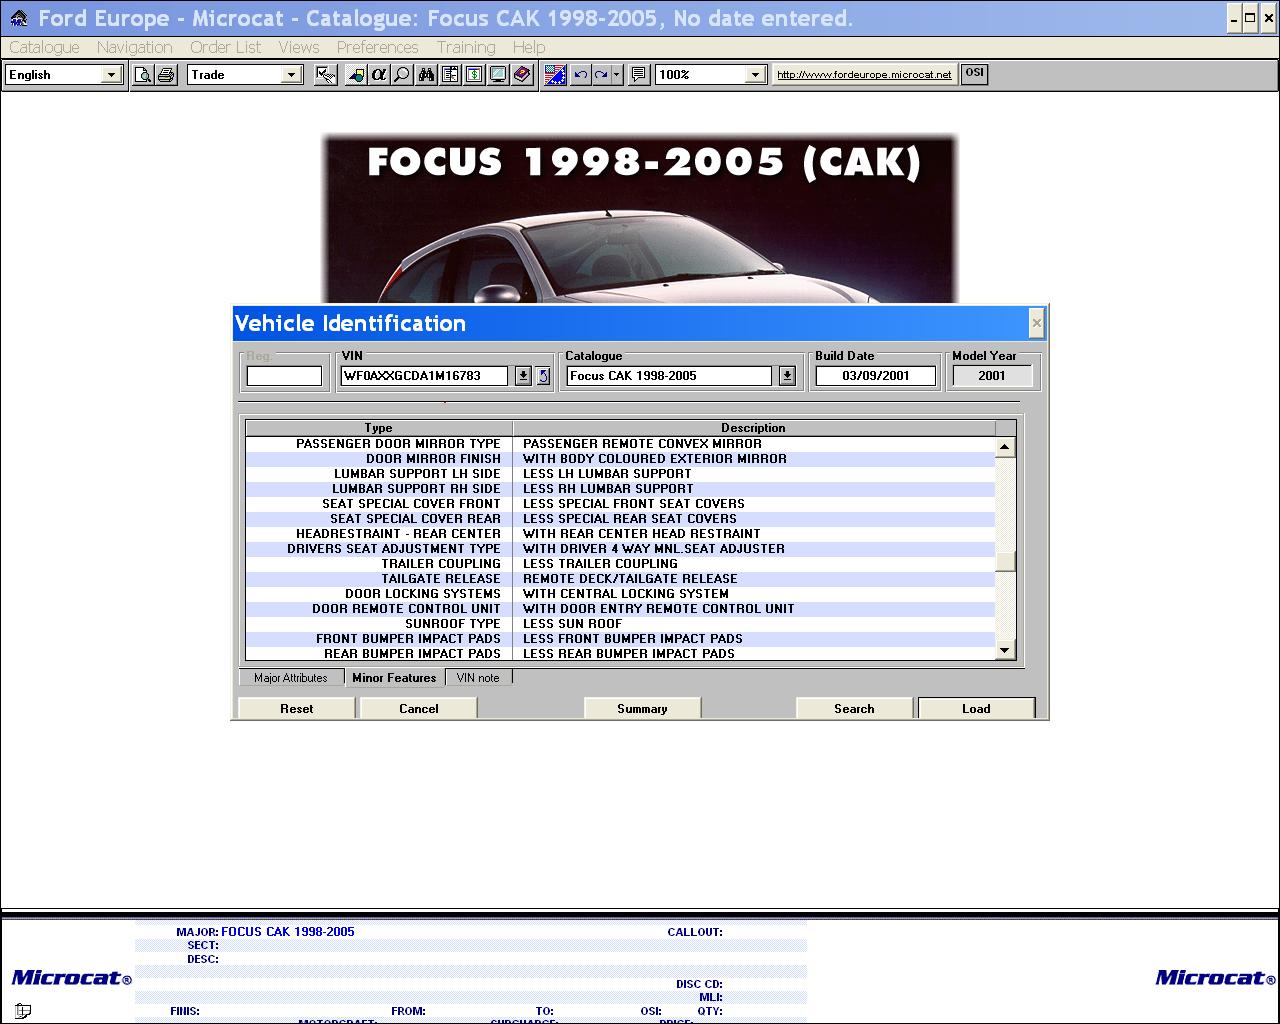The width and height of the screenshot is (1280, 1024).
Task: Click the monitor screen icon
Action: click(x=498, y=75)
